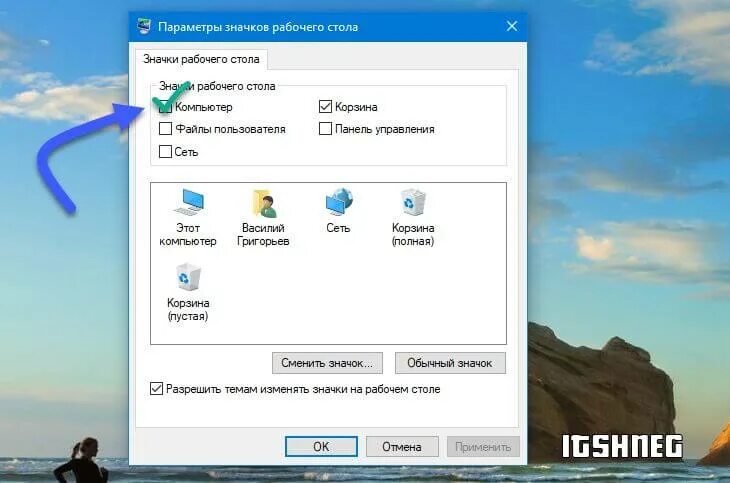Toggle Разрешить темам изменять значки checkbox
This screenshot has width=730, height=483.
click(x=156, y=388)
